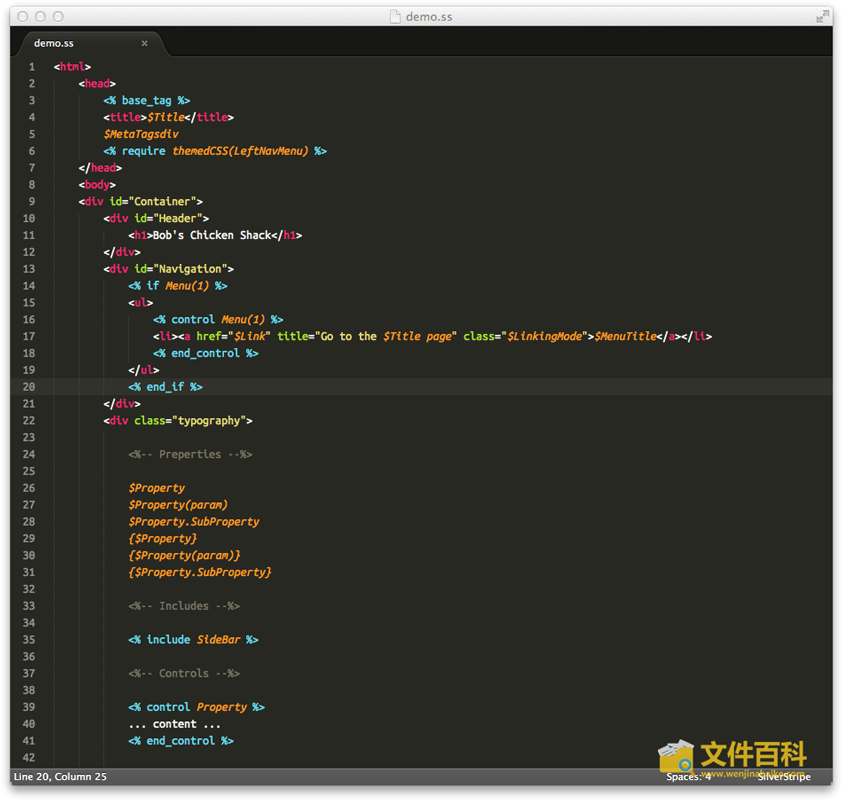The height and width of the screenshot is (800, 842).
Task: Click the fullscreen arrows icon in title bar
Action: 822,17
